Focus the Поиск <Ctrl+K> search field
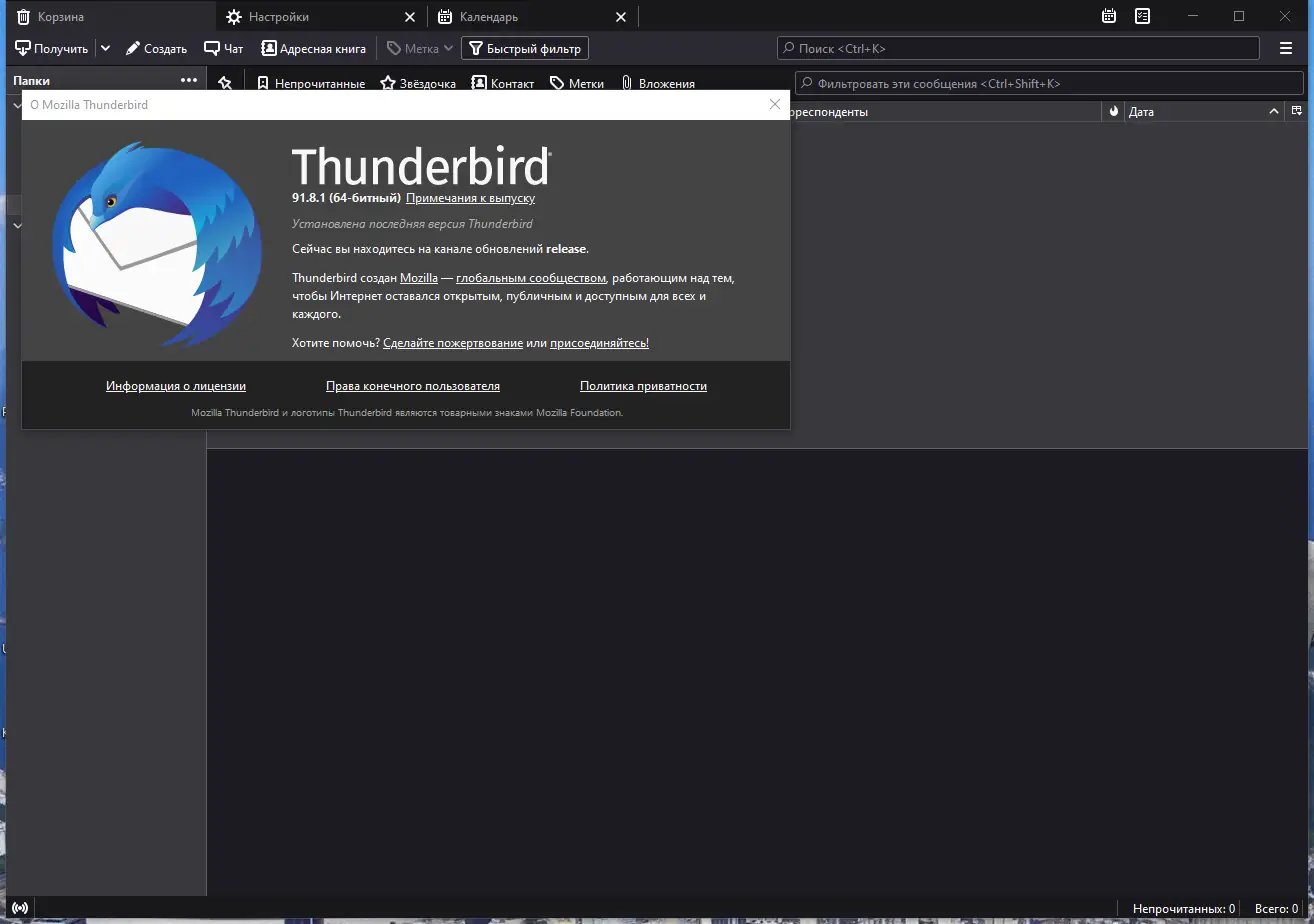This screenshot has width=1314, height=924. [1018, 48]
